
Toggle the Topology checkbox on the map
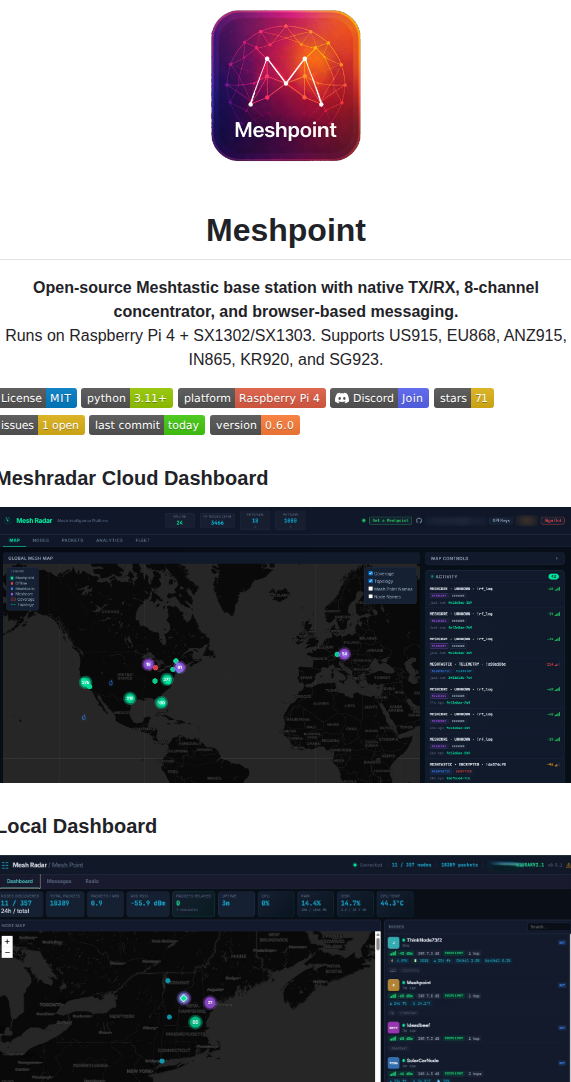(x=371, y=581)
